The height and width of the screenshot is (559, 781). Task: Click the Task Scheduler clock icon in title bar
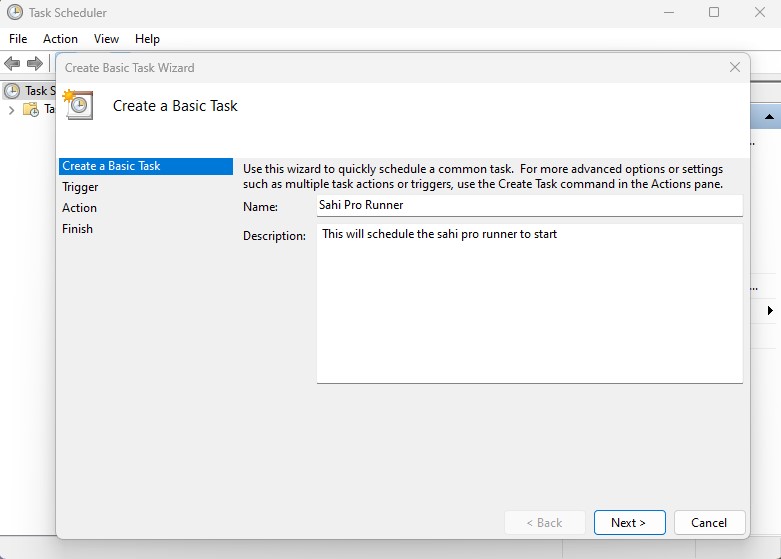[x=15, y=13]
